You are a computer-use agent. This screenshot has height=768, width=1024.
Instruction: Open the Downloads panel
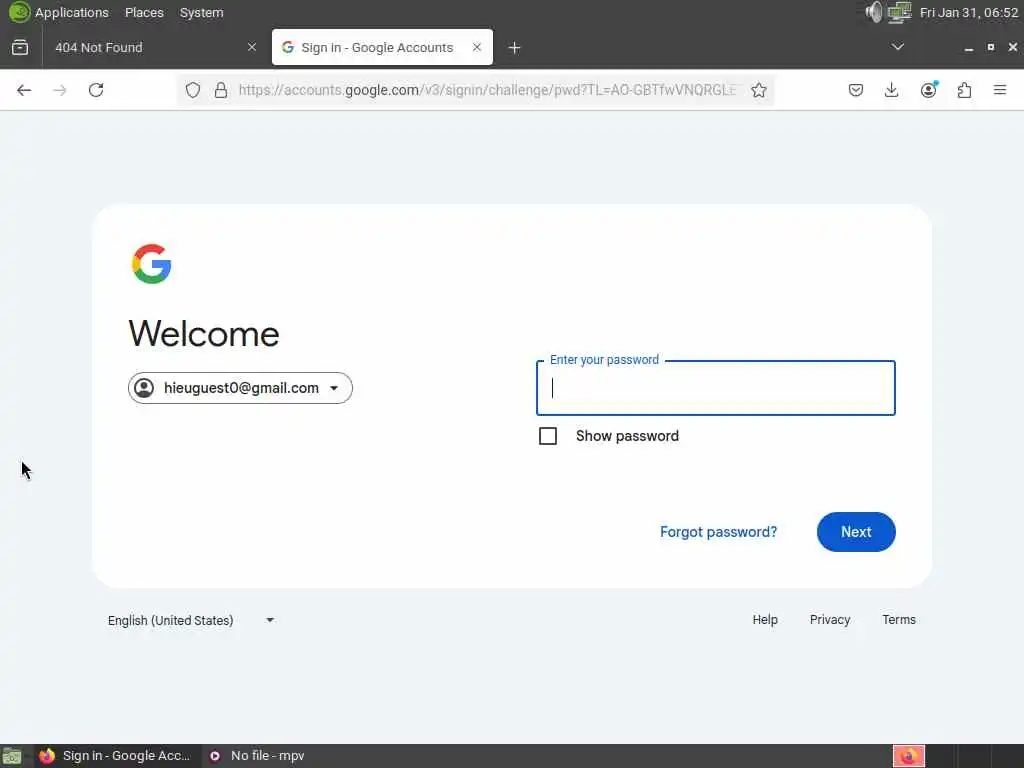[891, 90]
